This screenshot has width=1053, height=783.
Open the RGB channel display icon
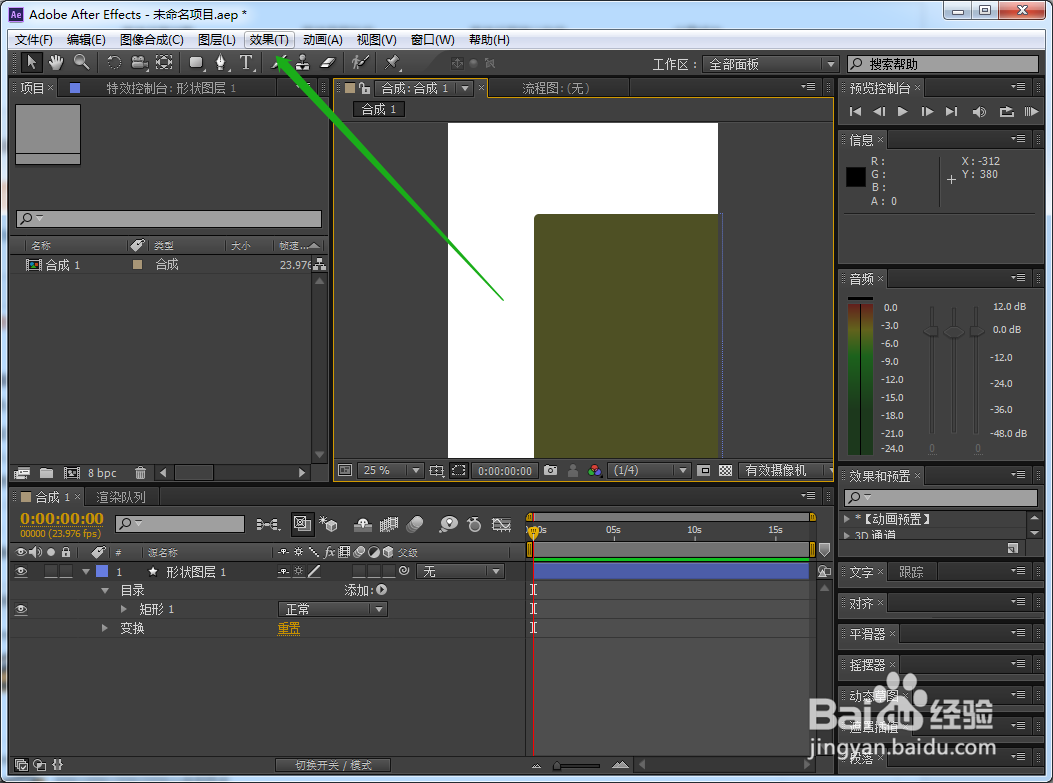click(x=594, y=471)
